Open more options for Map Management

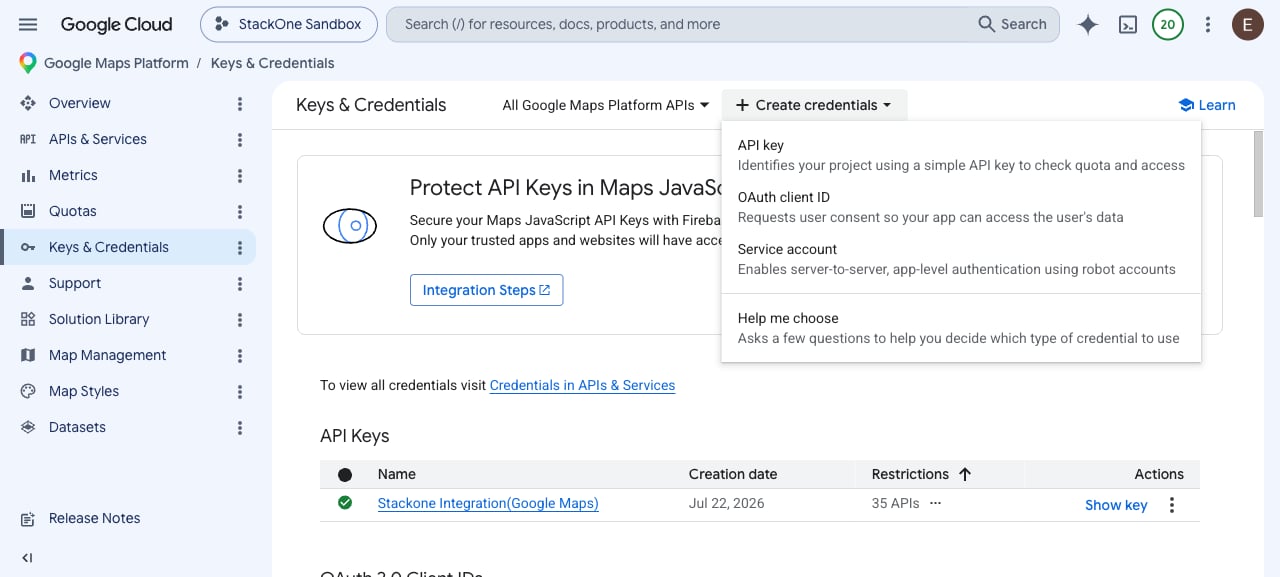(240, 355)
